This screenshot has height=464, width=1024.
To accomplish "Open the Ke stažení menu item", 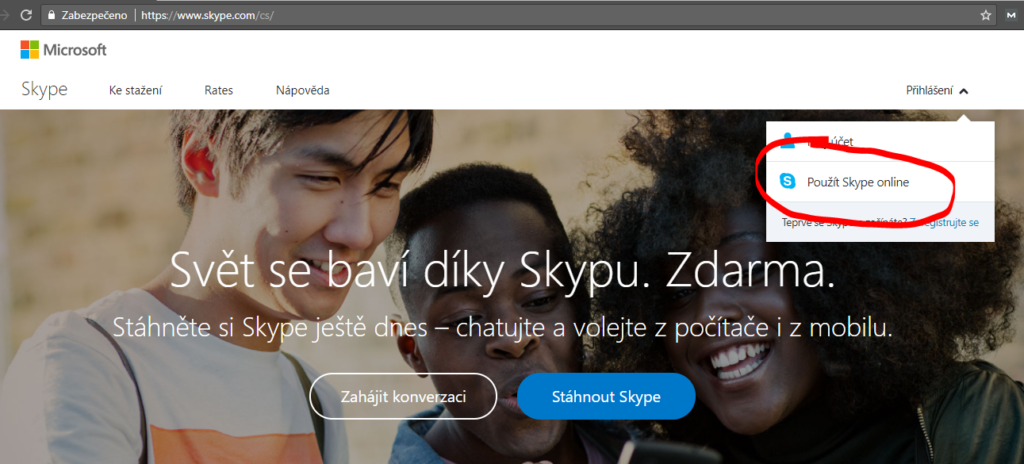I will (136, 90).
